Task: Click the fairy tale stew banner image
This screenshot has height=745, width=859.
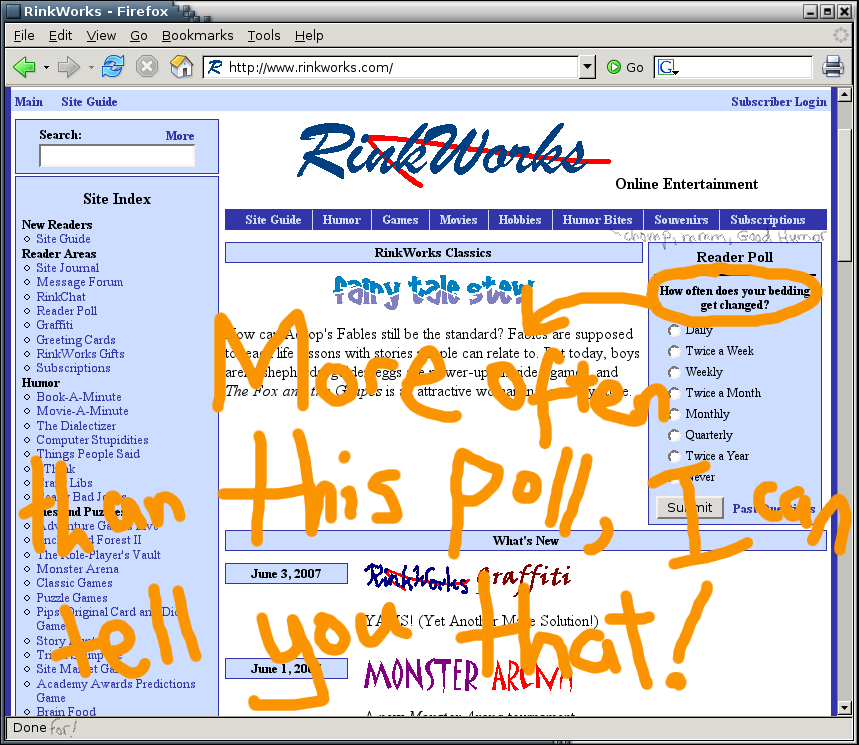Action: click(x=434, y=290)
